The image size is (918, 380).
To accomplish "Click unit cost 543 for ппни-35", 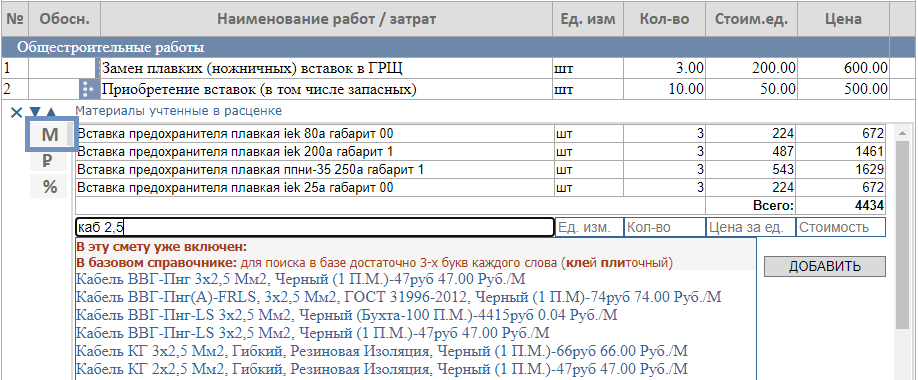I will (751, 170).
